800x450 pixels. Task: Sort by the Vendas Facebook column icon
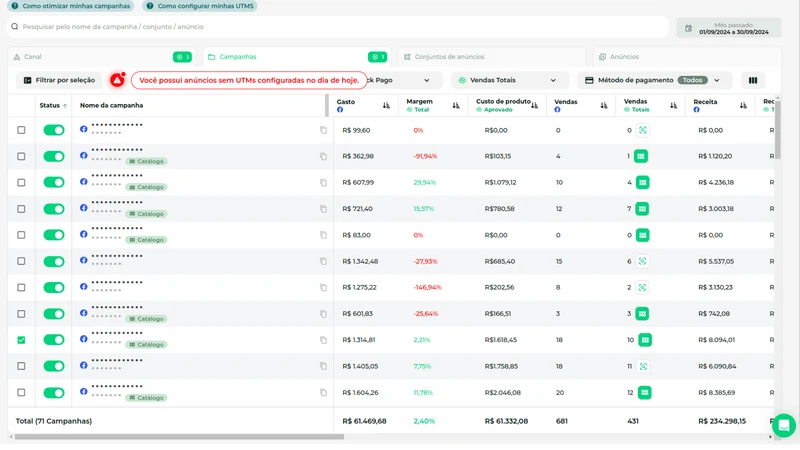coord(604,106)
